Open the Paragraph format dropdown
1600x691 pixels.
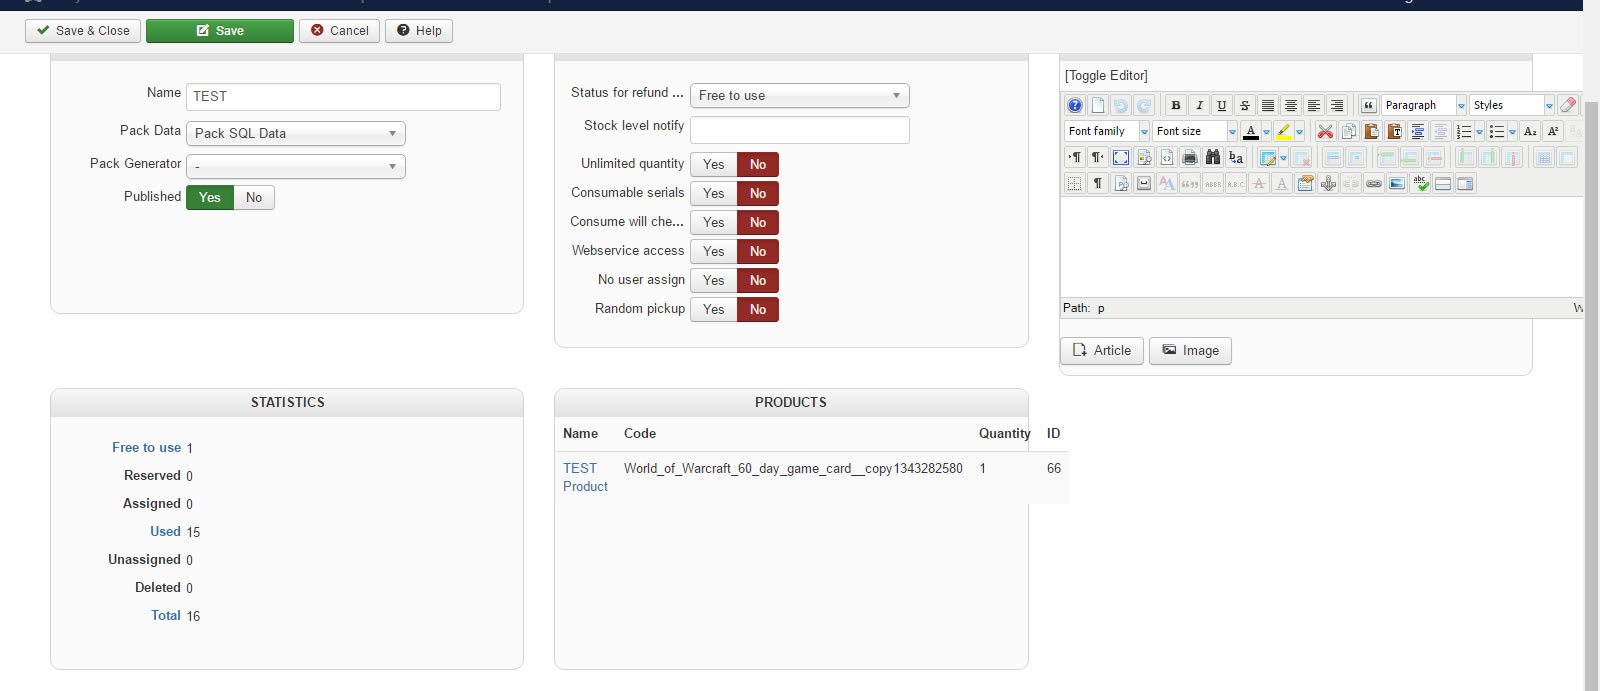(x=1424, y=105)
